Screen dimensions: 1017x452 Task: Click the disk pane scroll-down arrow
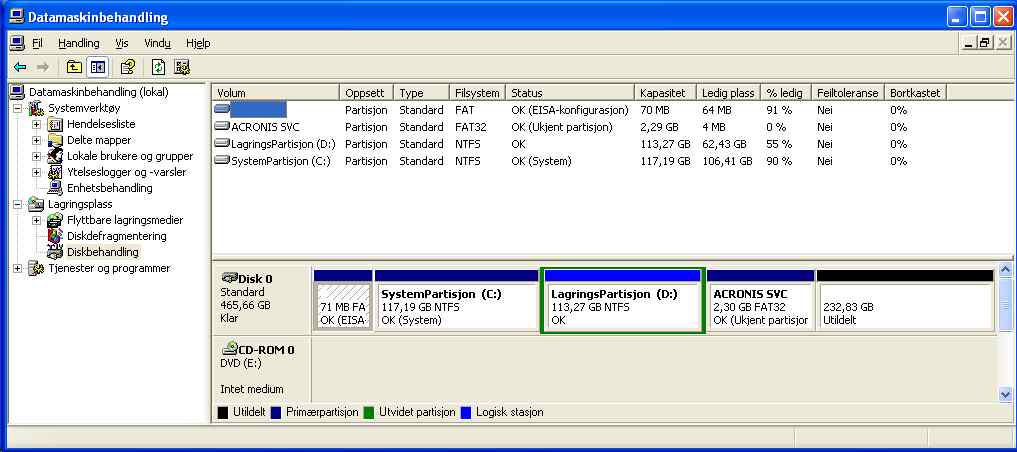tap(1005, 394)
